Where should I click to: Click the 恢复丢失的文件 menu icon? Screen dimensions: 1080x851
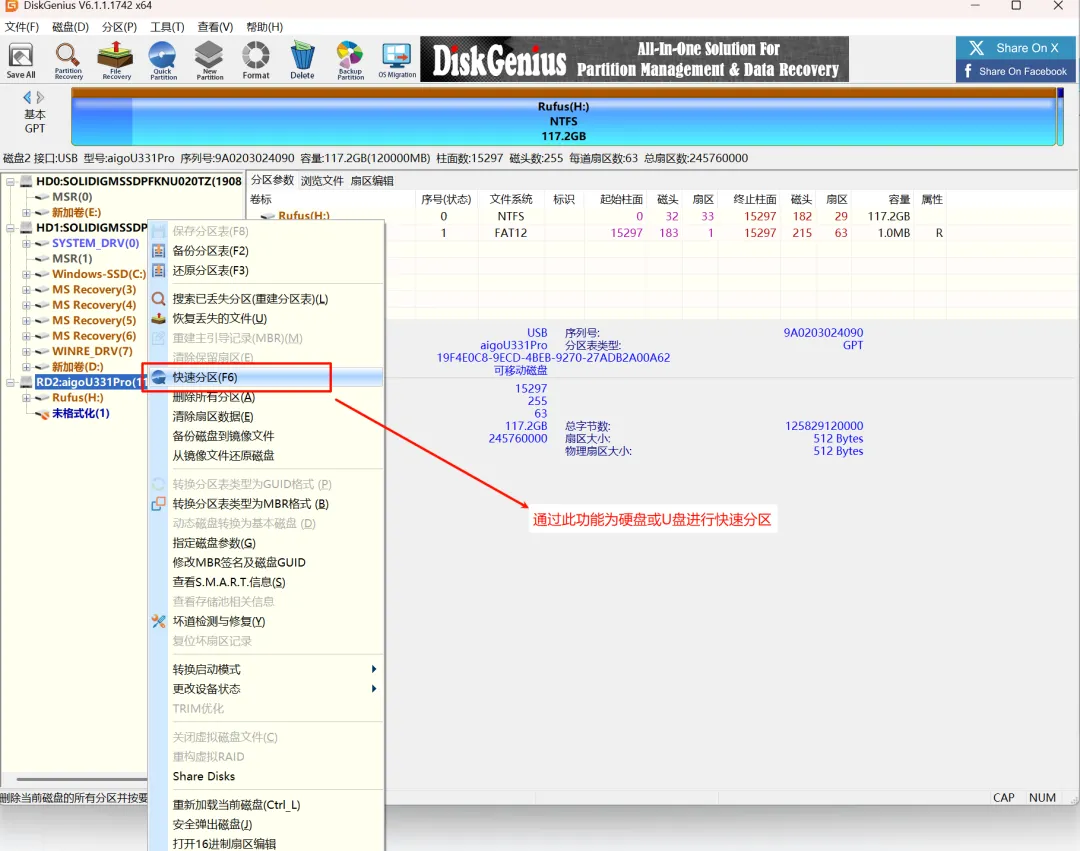[x=158, y=318]
